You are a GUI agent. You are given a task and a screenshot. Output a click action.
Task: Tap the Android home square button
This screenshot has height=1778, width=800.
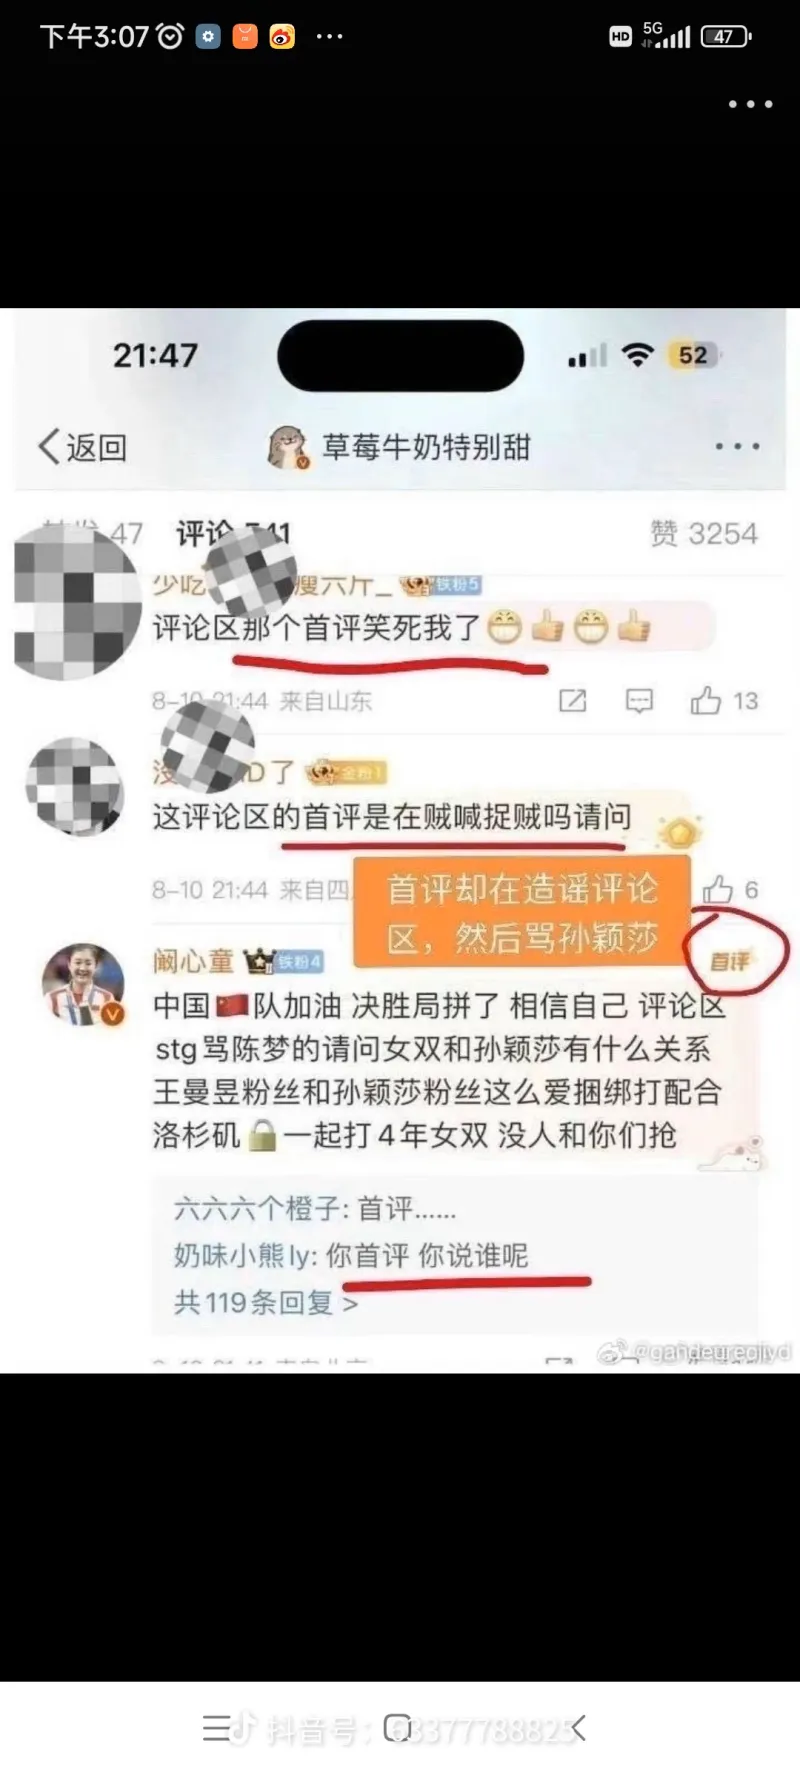(x=398, y=1727)
